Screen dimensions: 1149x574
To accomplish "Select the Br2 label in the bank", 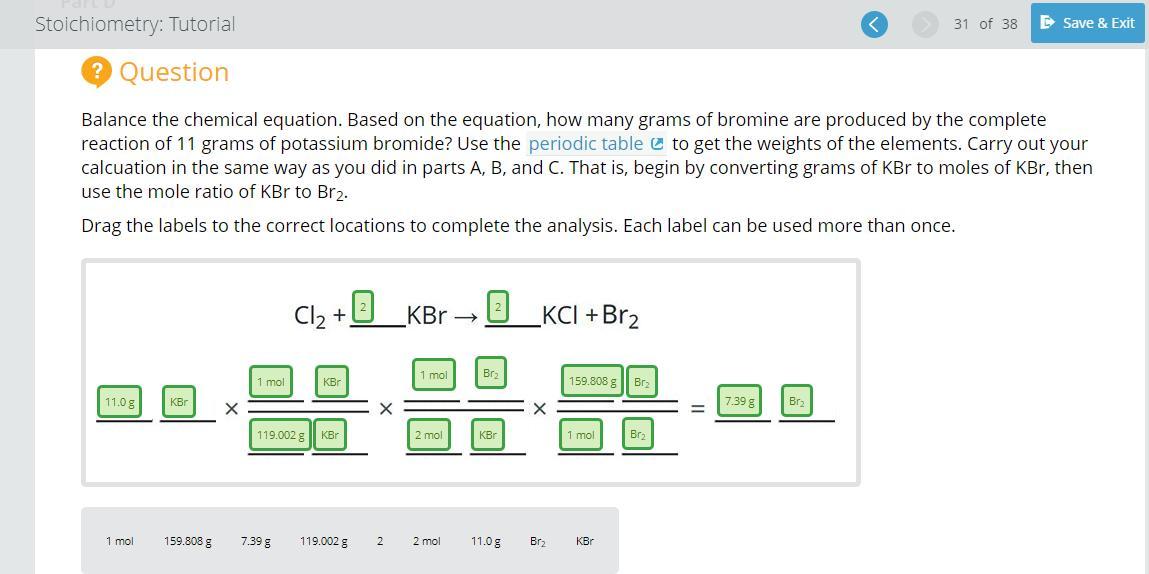I will pyautogui.click(x=538, y=542).
